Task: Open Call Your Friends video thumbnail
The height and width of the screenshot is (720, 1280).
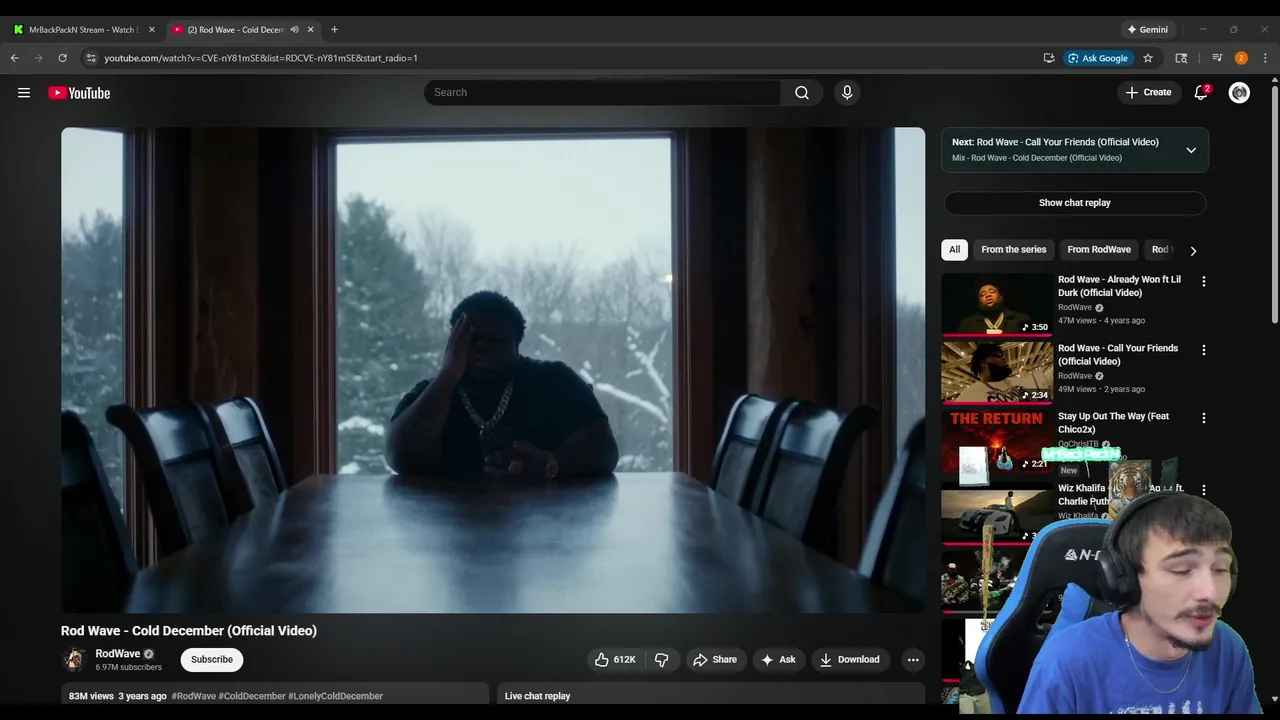Action: click(x=997, y=372)
